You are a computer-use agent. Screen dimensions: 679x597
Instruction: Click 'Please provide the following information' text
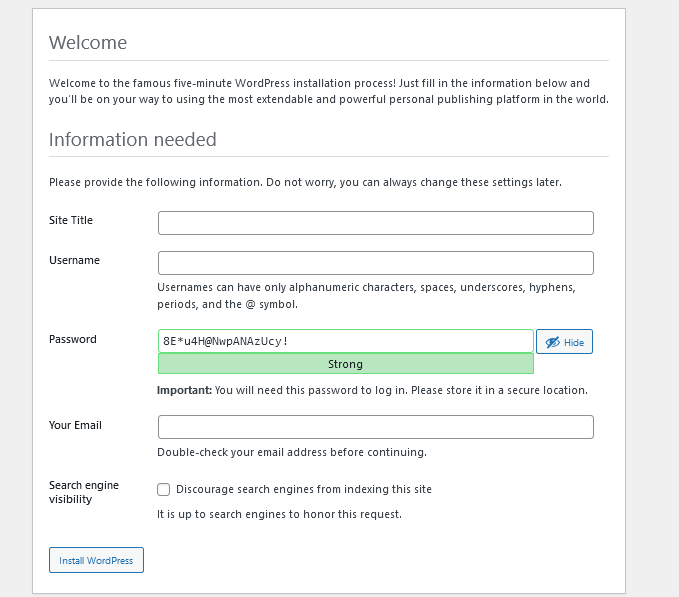tap(305, 182)
